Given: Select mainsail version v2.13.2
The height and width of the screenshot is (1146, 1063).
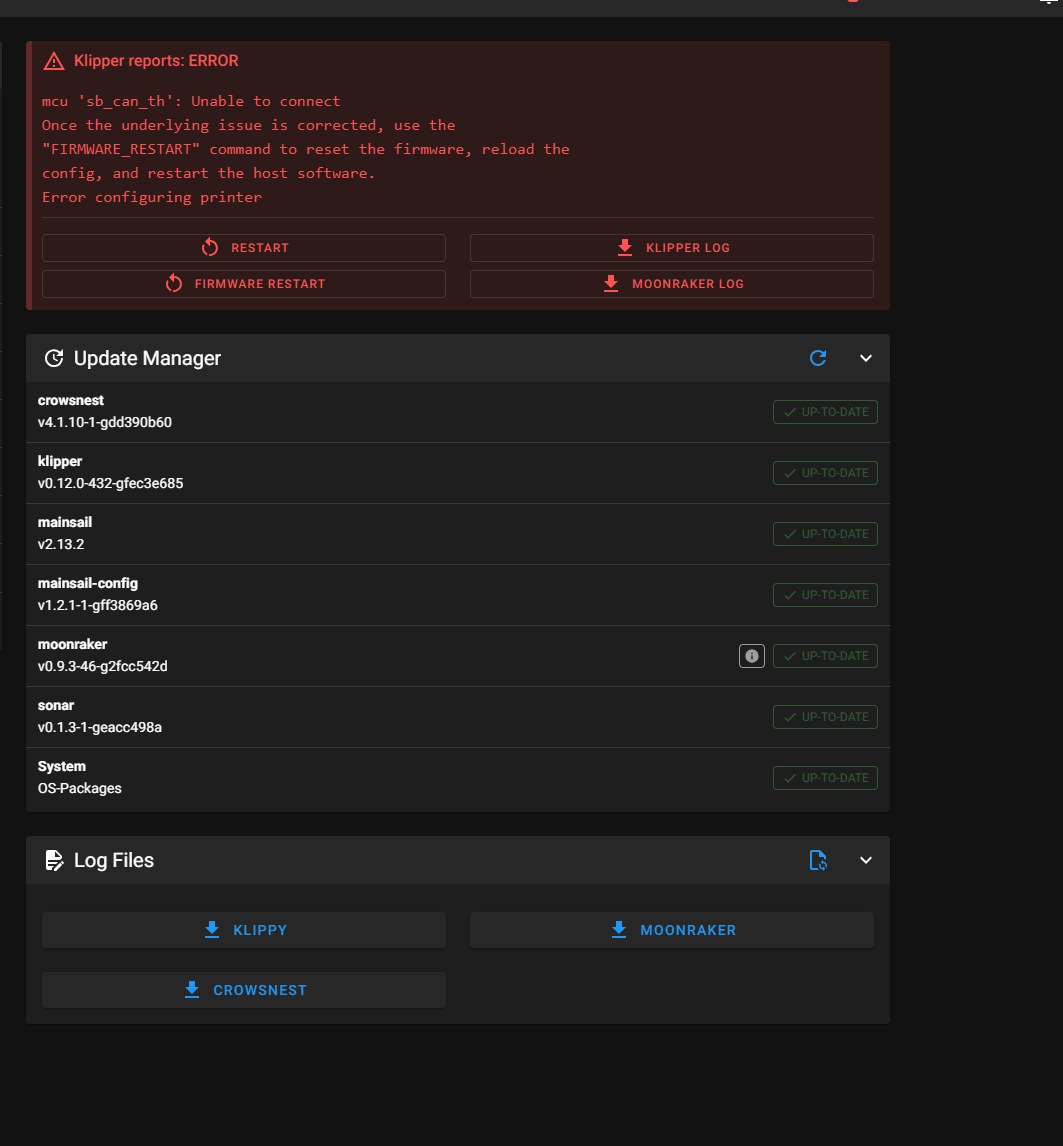Looking at the screenshot, I should pos(61,544).
